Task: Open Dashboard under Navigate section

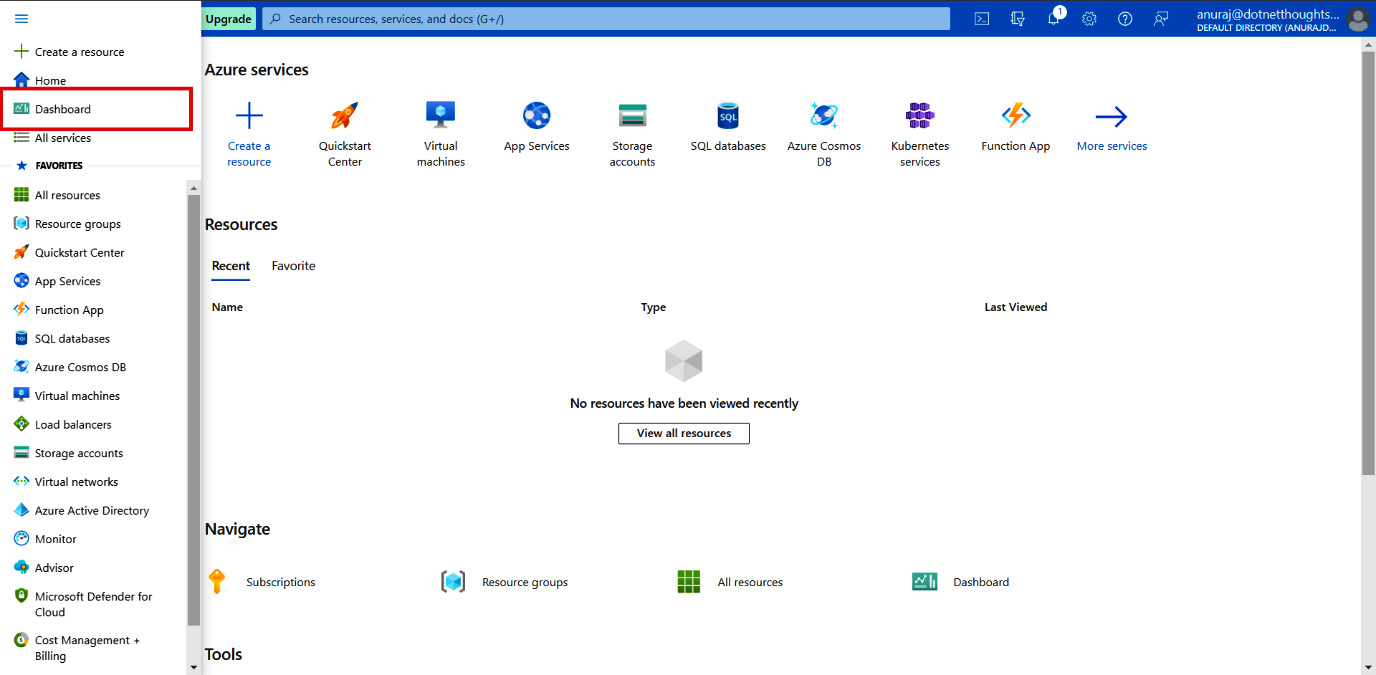Action: tap(961, 582)
